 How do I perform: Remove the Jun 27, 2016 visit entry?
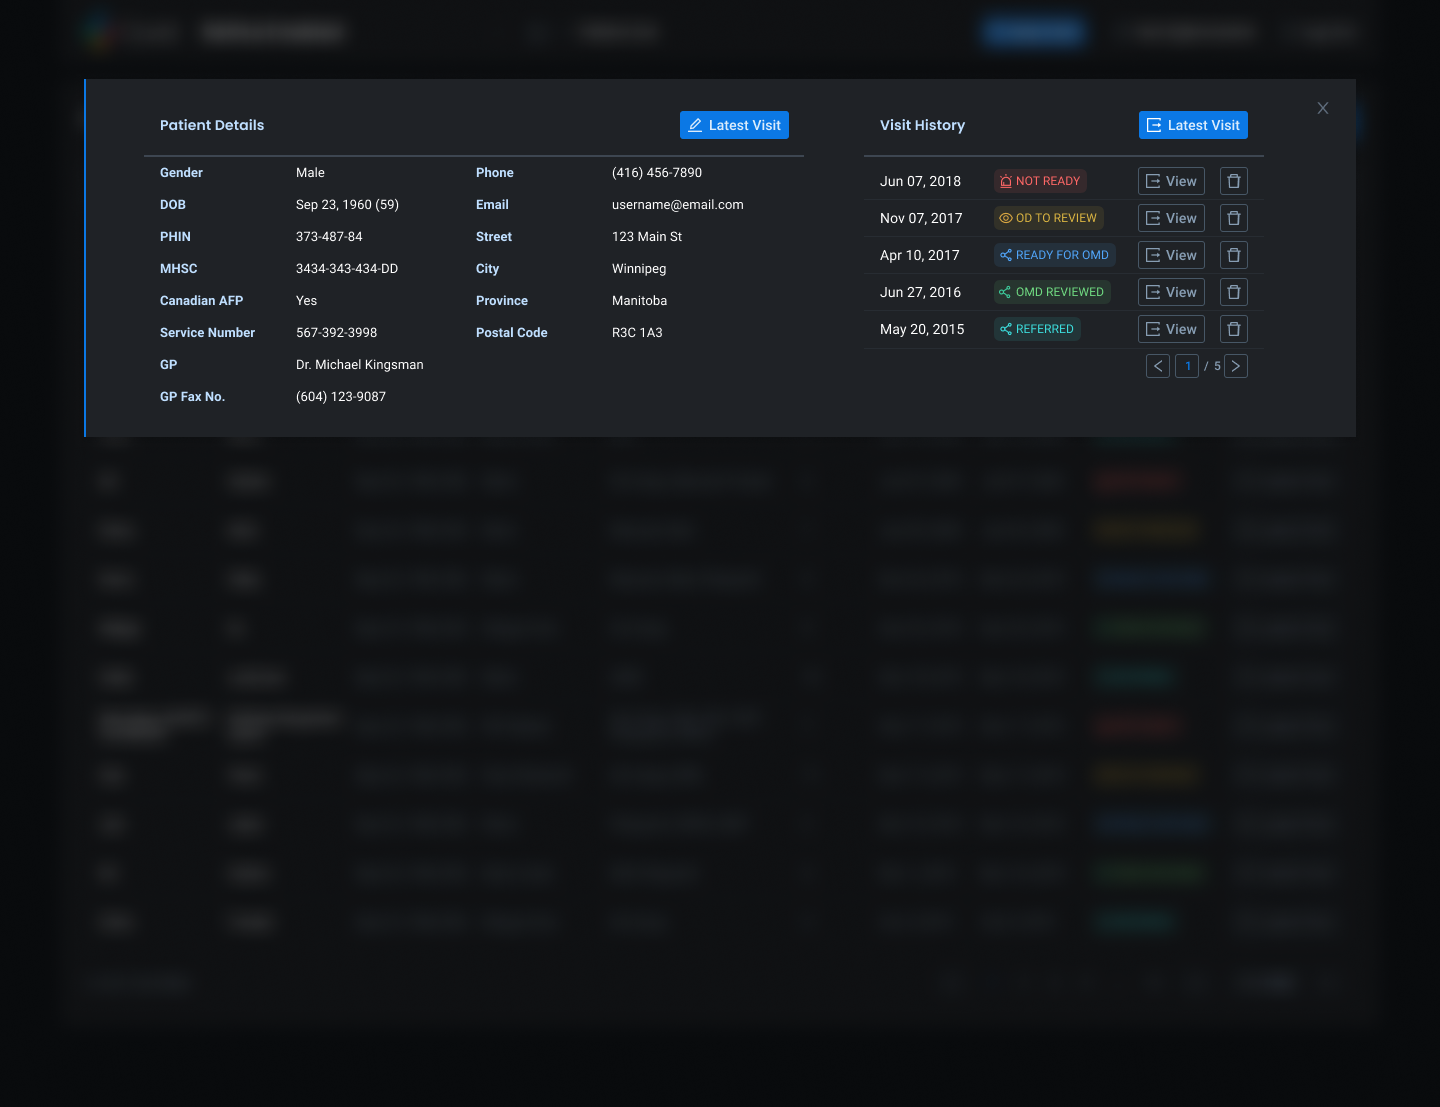coord(1233,292)
